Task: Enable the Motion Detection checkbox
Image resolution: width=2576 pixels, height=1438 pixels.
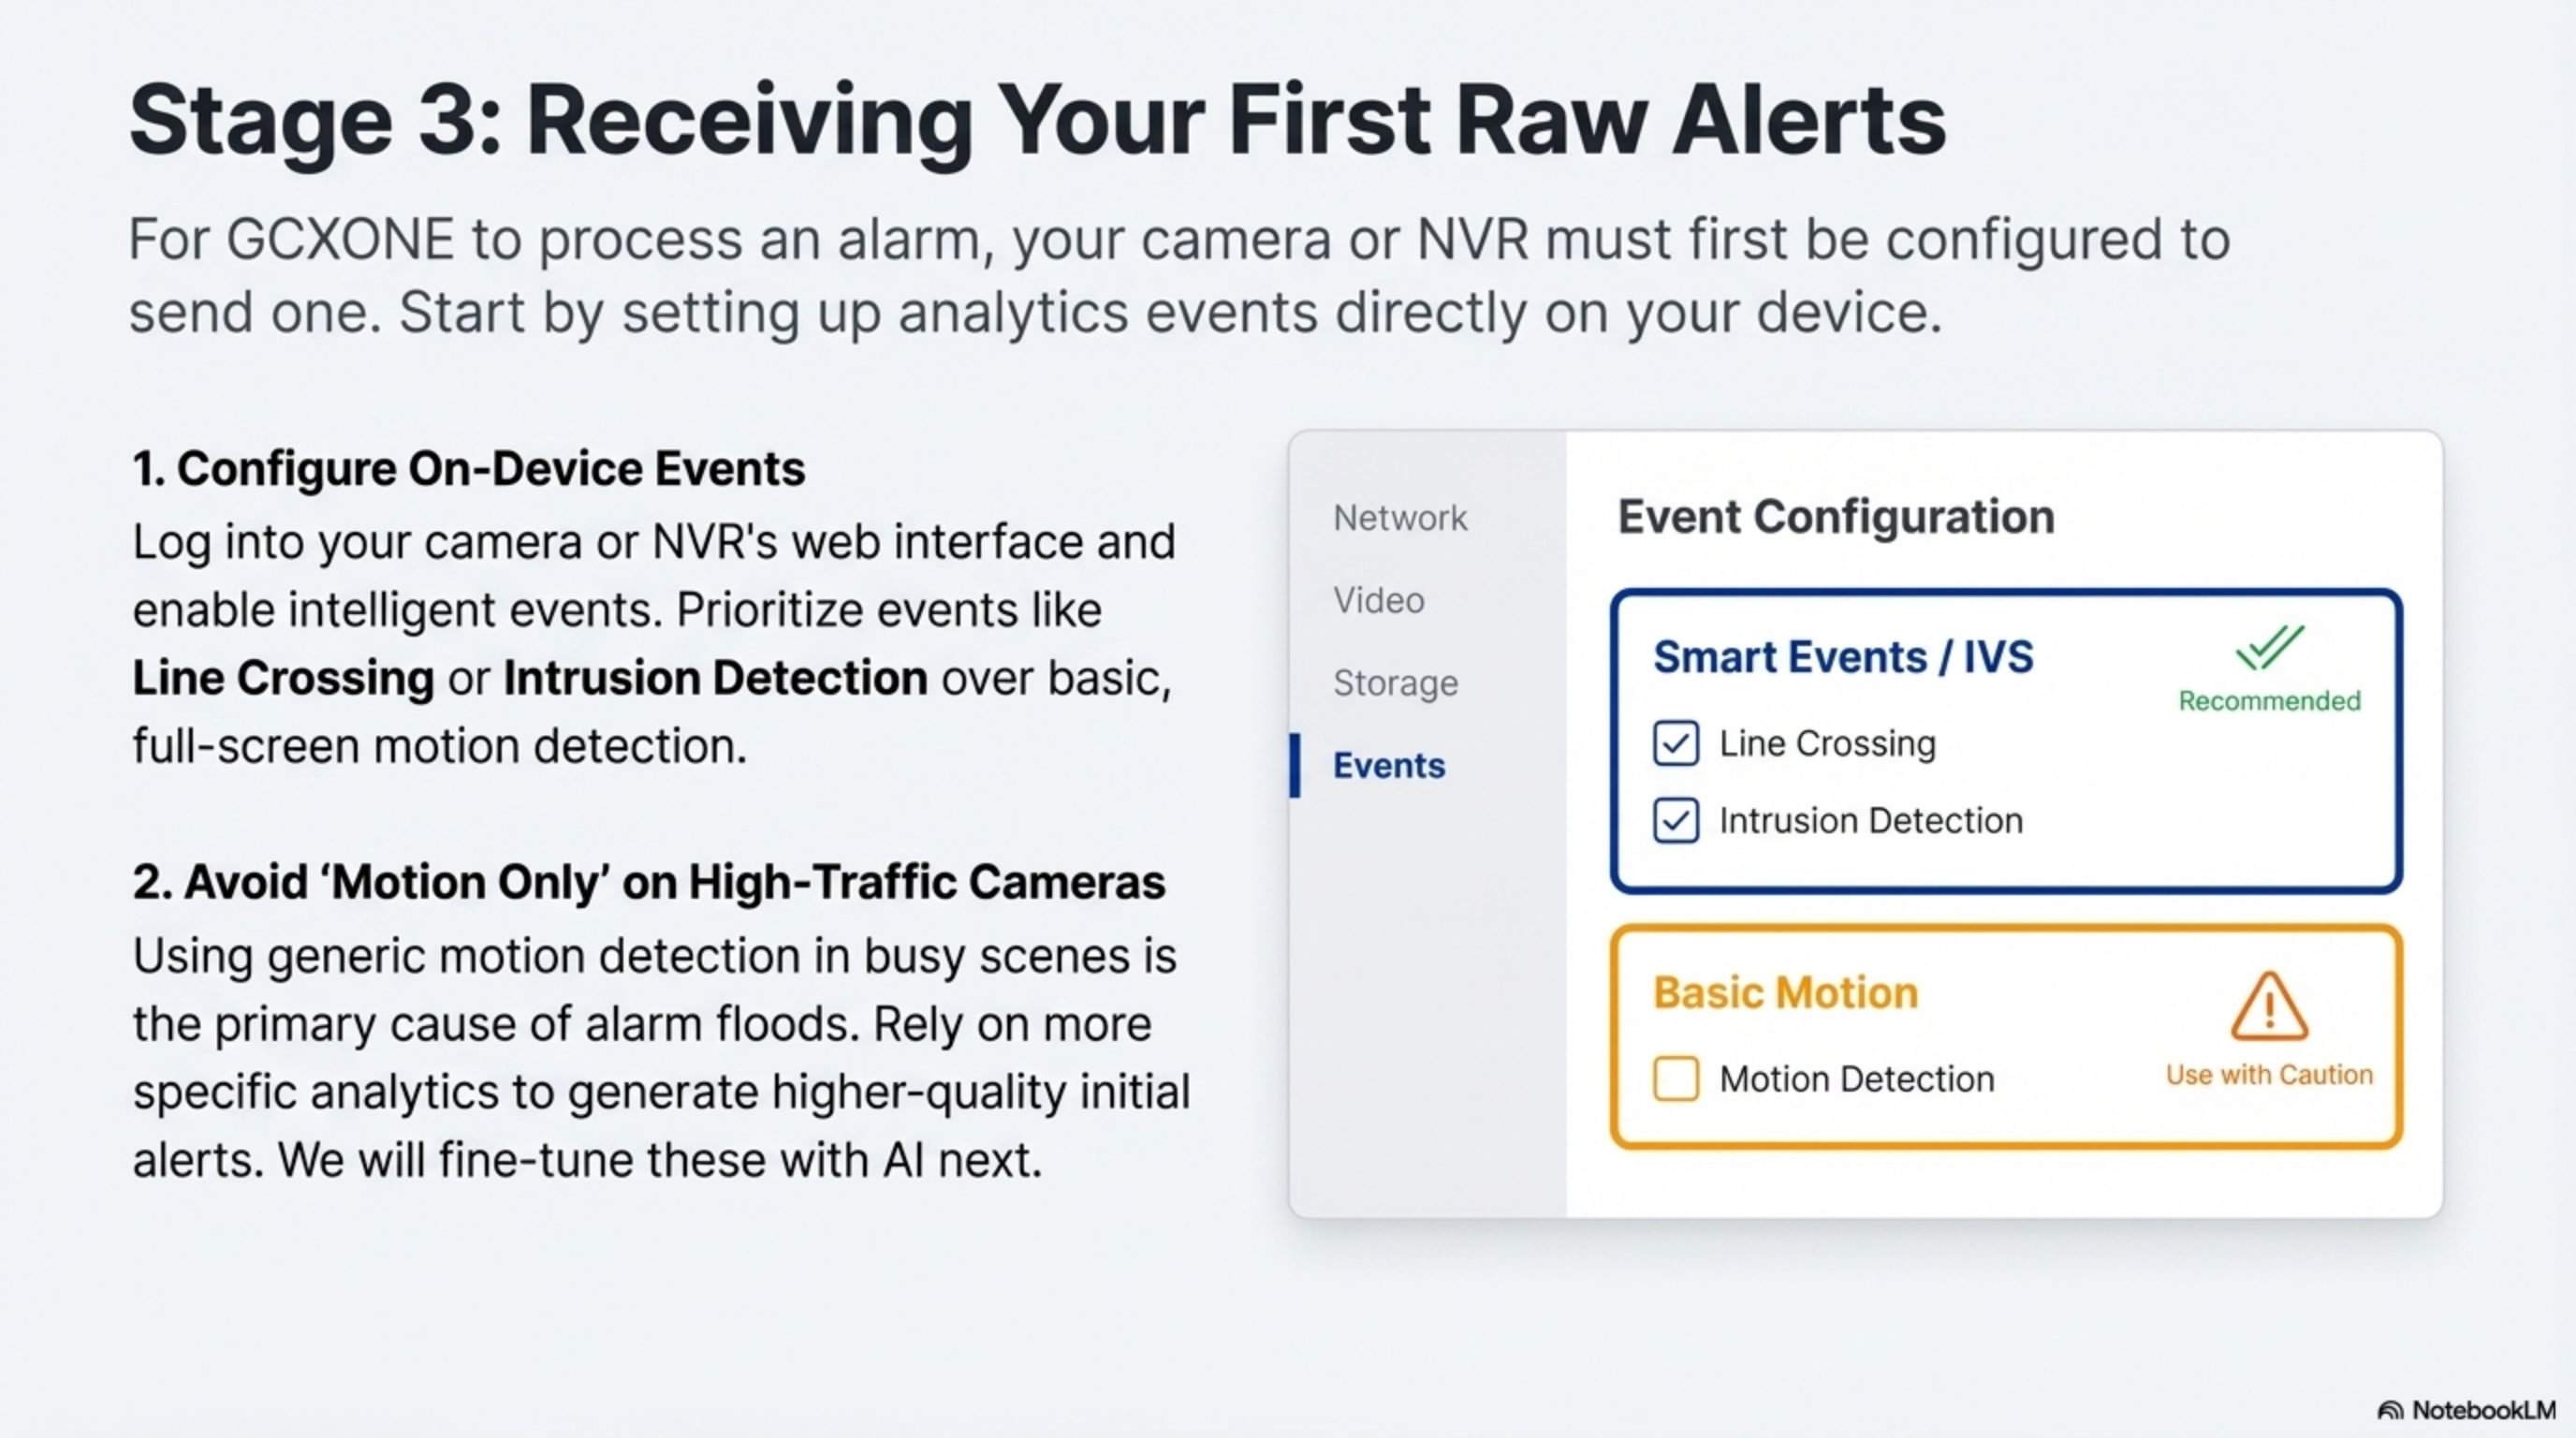Action: 1675,1079
